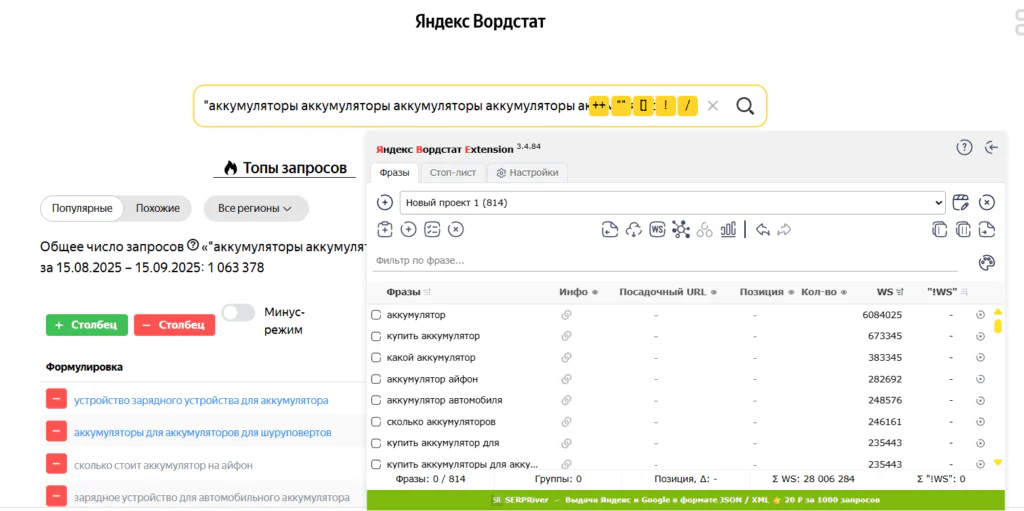This screenshot has width=1024, height=511.
Task: Open the color palette icon
Action: (986, 263)
